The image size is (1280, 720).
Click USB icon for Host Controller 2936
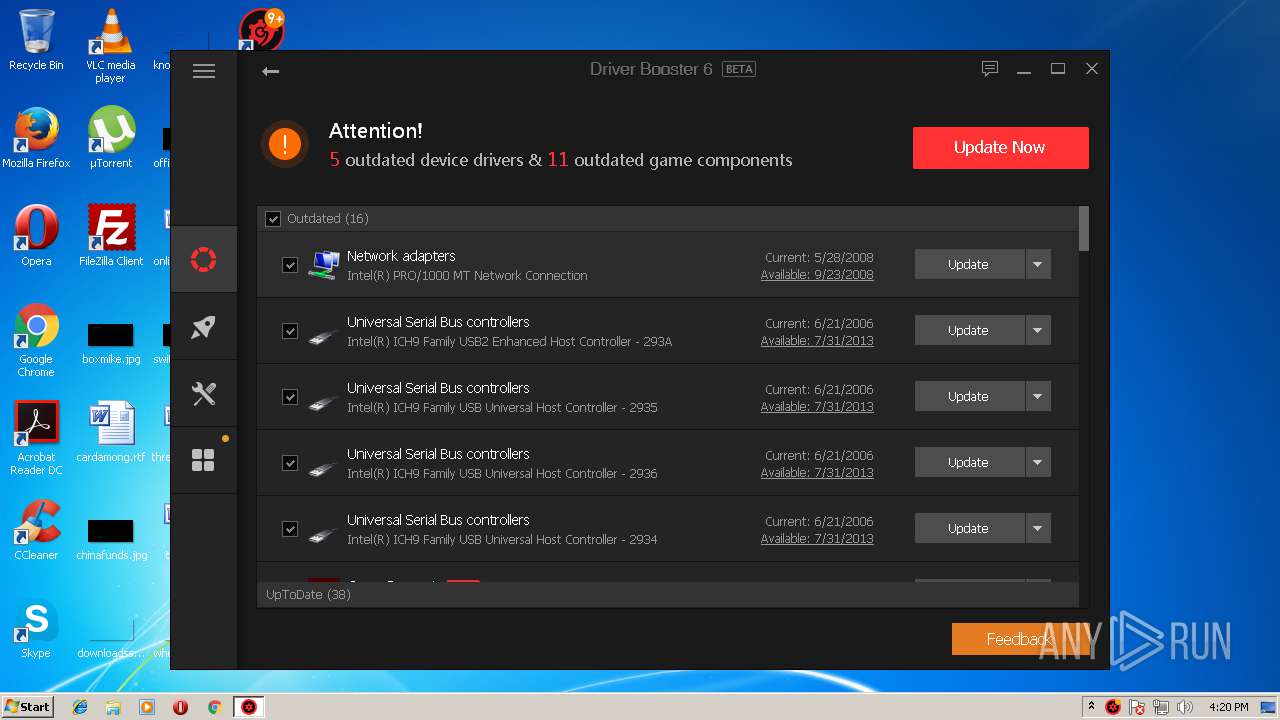(x=323, y=468)
